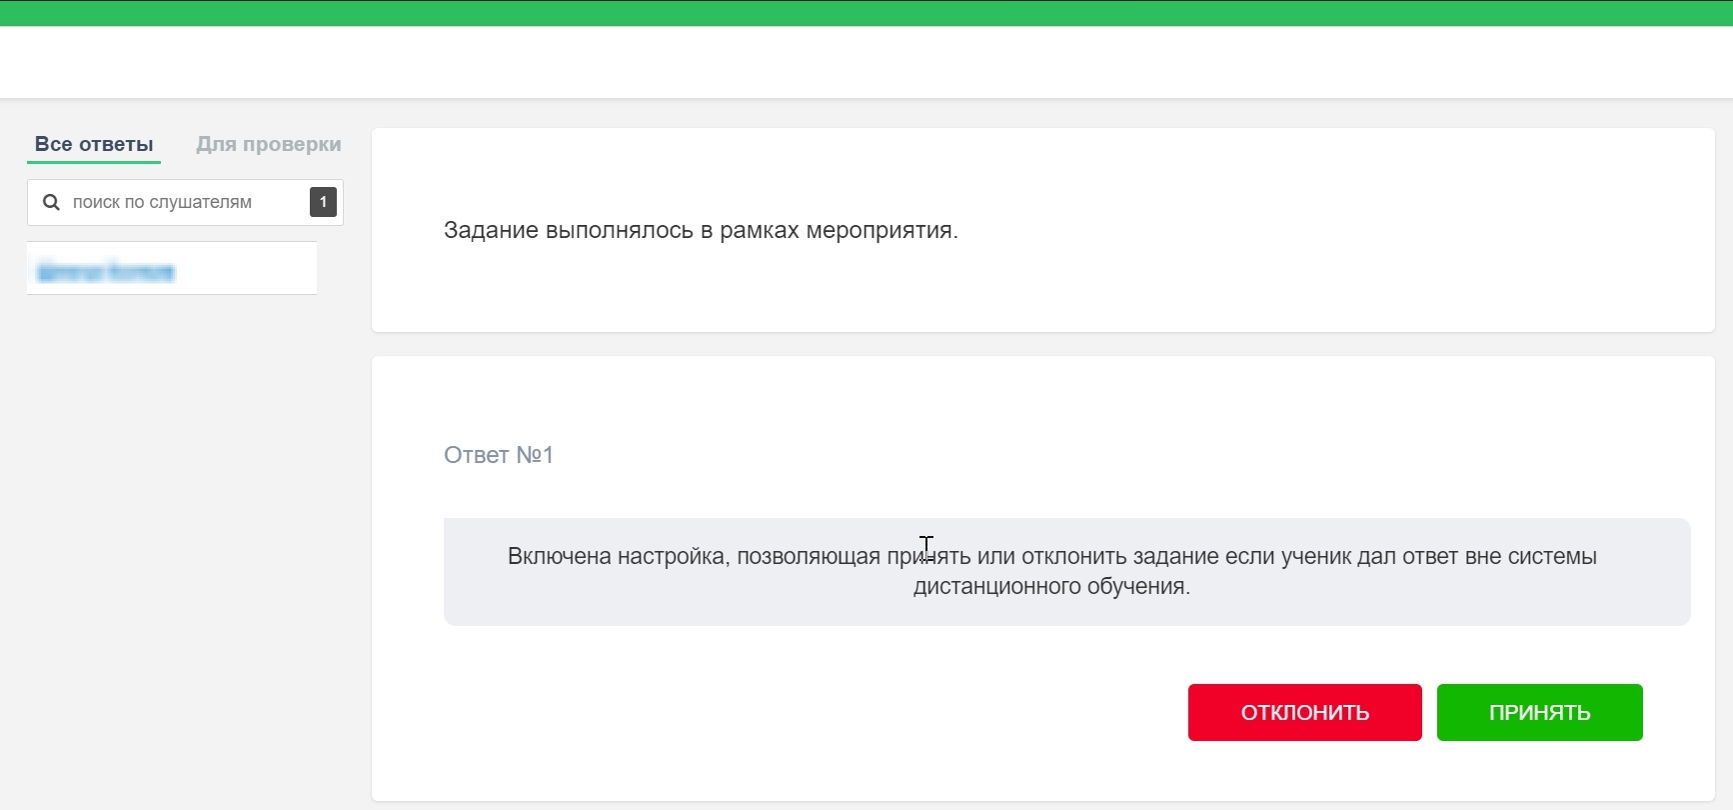
Task: Click the magnifier icon in listener search
Action: pos(51,202)
